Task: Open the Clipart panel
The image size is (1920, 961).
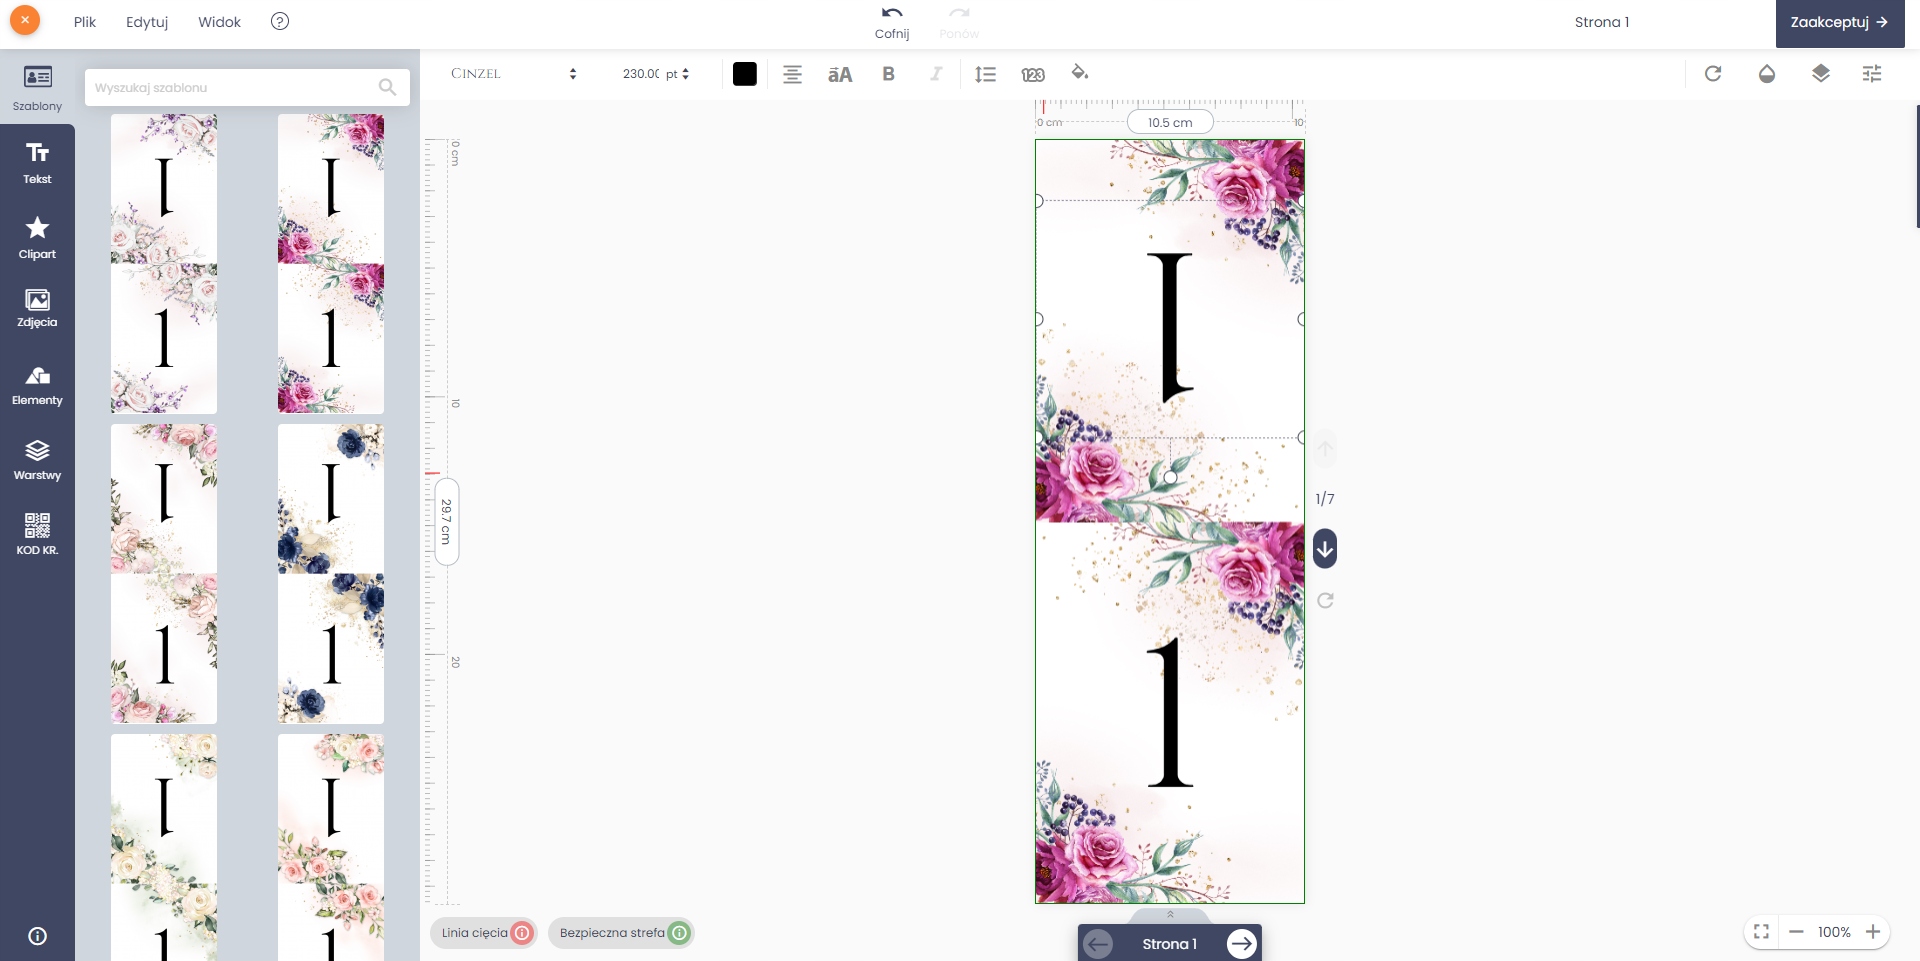Action: tap(37, 237)
